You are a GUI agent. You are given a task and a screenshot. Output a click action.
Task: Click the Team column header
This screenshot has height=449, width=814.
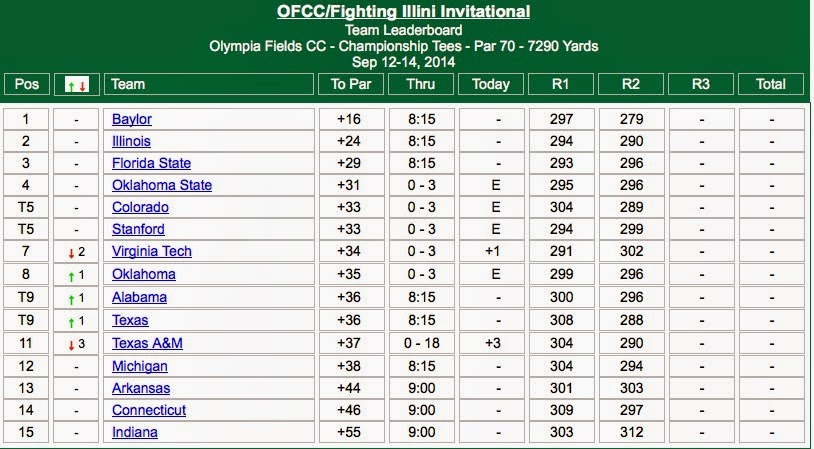click(x=209, y=84)
